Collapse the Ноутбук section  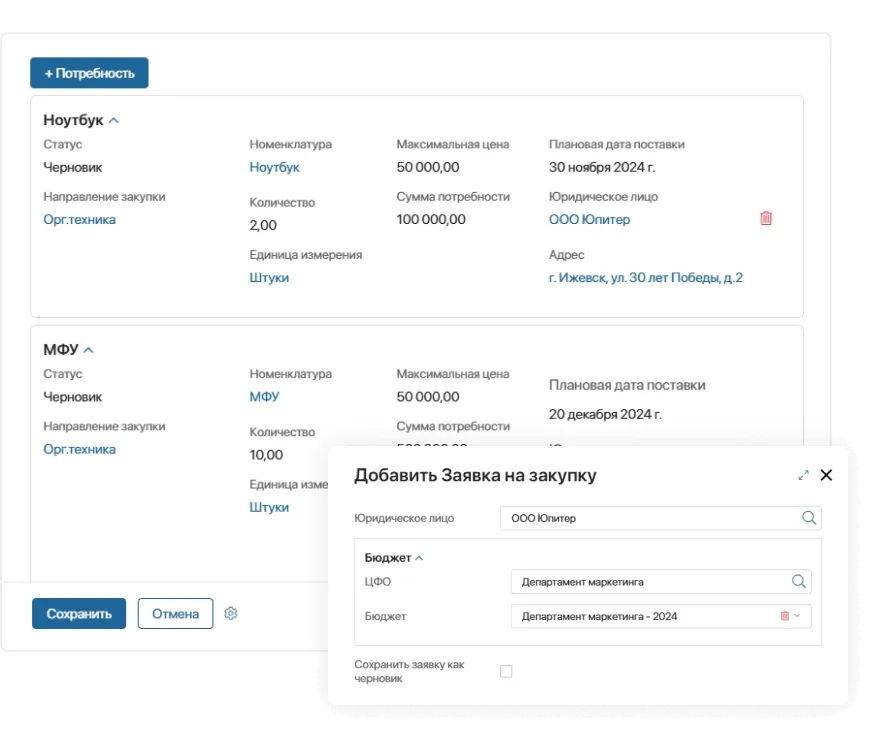[114, 120]
